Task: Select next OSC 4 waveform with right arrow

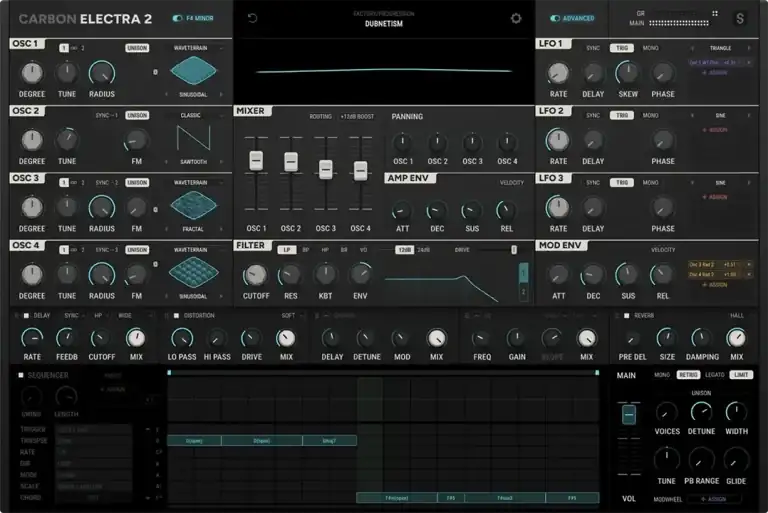Action: point(221,296)
